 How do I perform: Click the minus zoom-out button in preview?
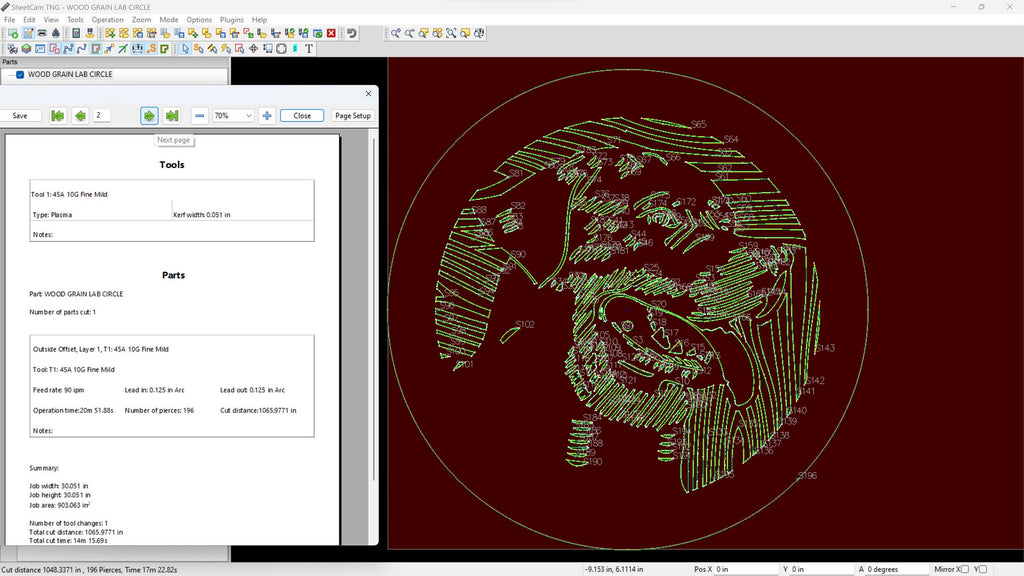tap(200, 116)
